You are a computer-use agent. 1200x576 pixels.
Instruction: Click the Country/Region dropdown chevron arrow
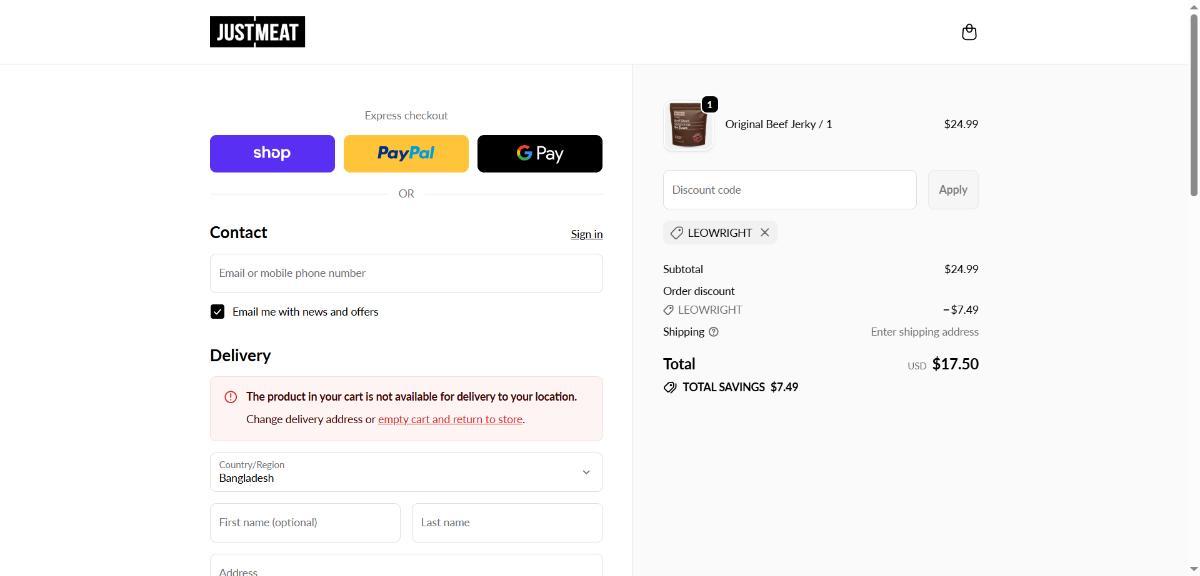pyautogui.click(x=586, y=472)
